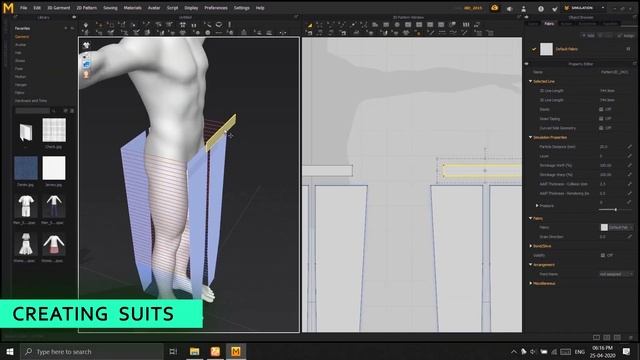Select Avatar in the Library list
Image resolution: width=640 pixels, height=360 pixels.
click(x=20, y=44)
